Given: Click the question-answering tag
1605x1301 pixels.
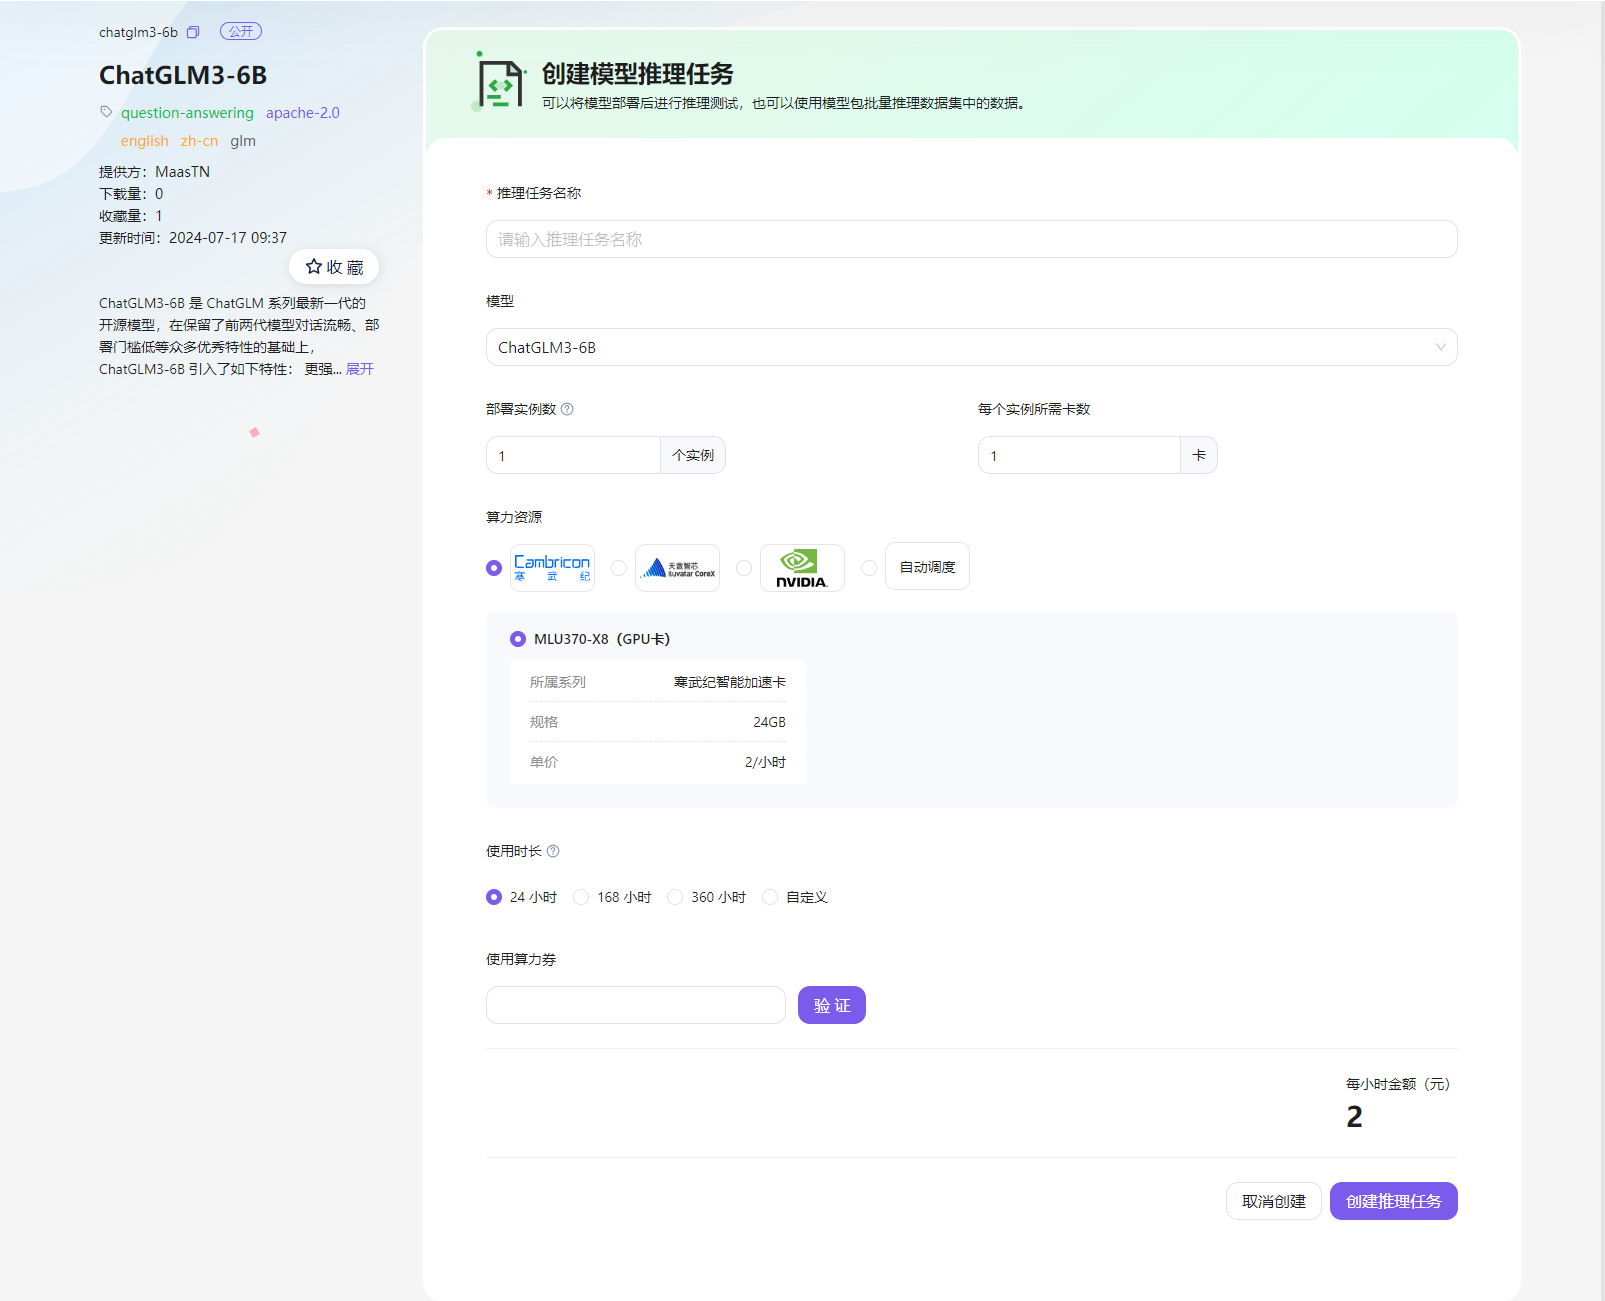Looking at the screenshot, I should pyautogui.click(x=187, y=113).
